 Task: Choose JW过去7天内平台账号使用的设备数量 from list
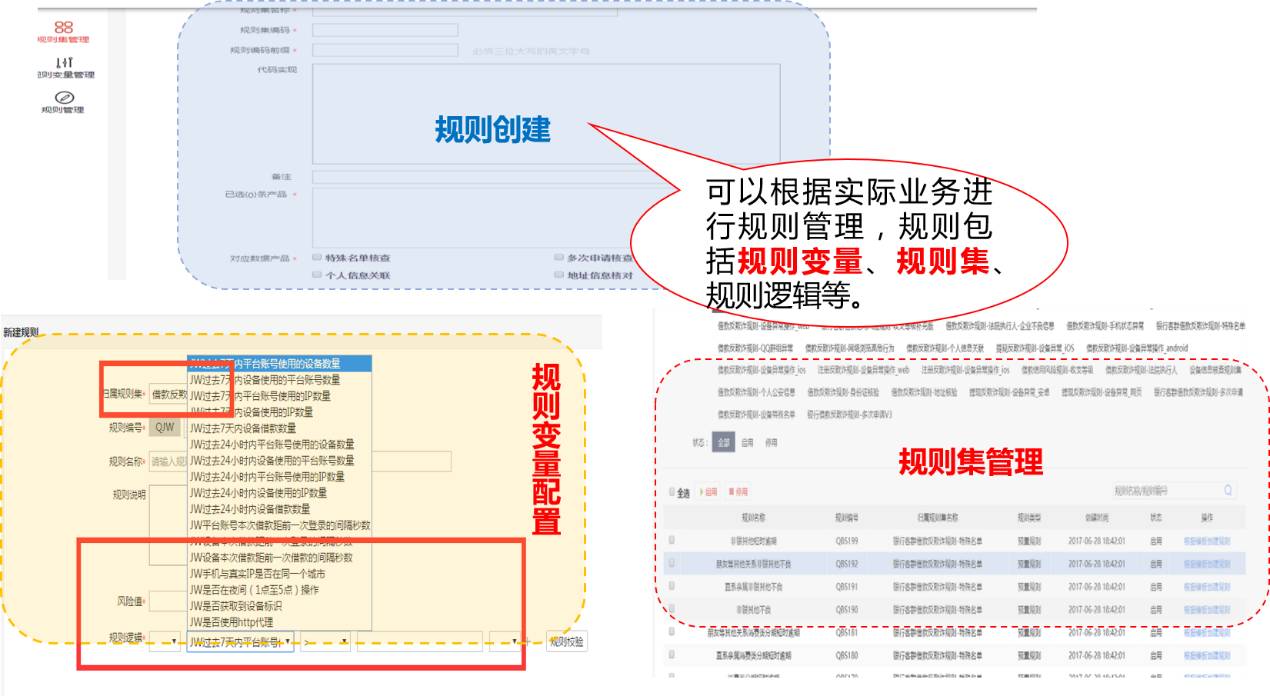click(279, 363)
